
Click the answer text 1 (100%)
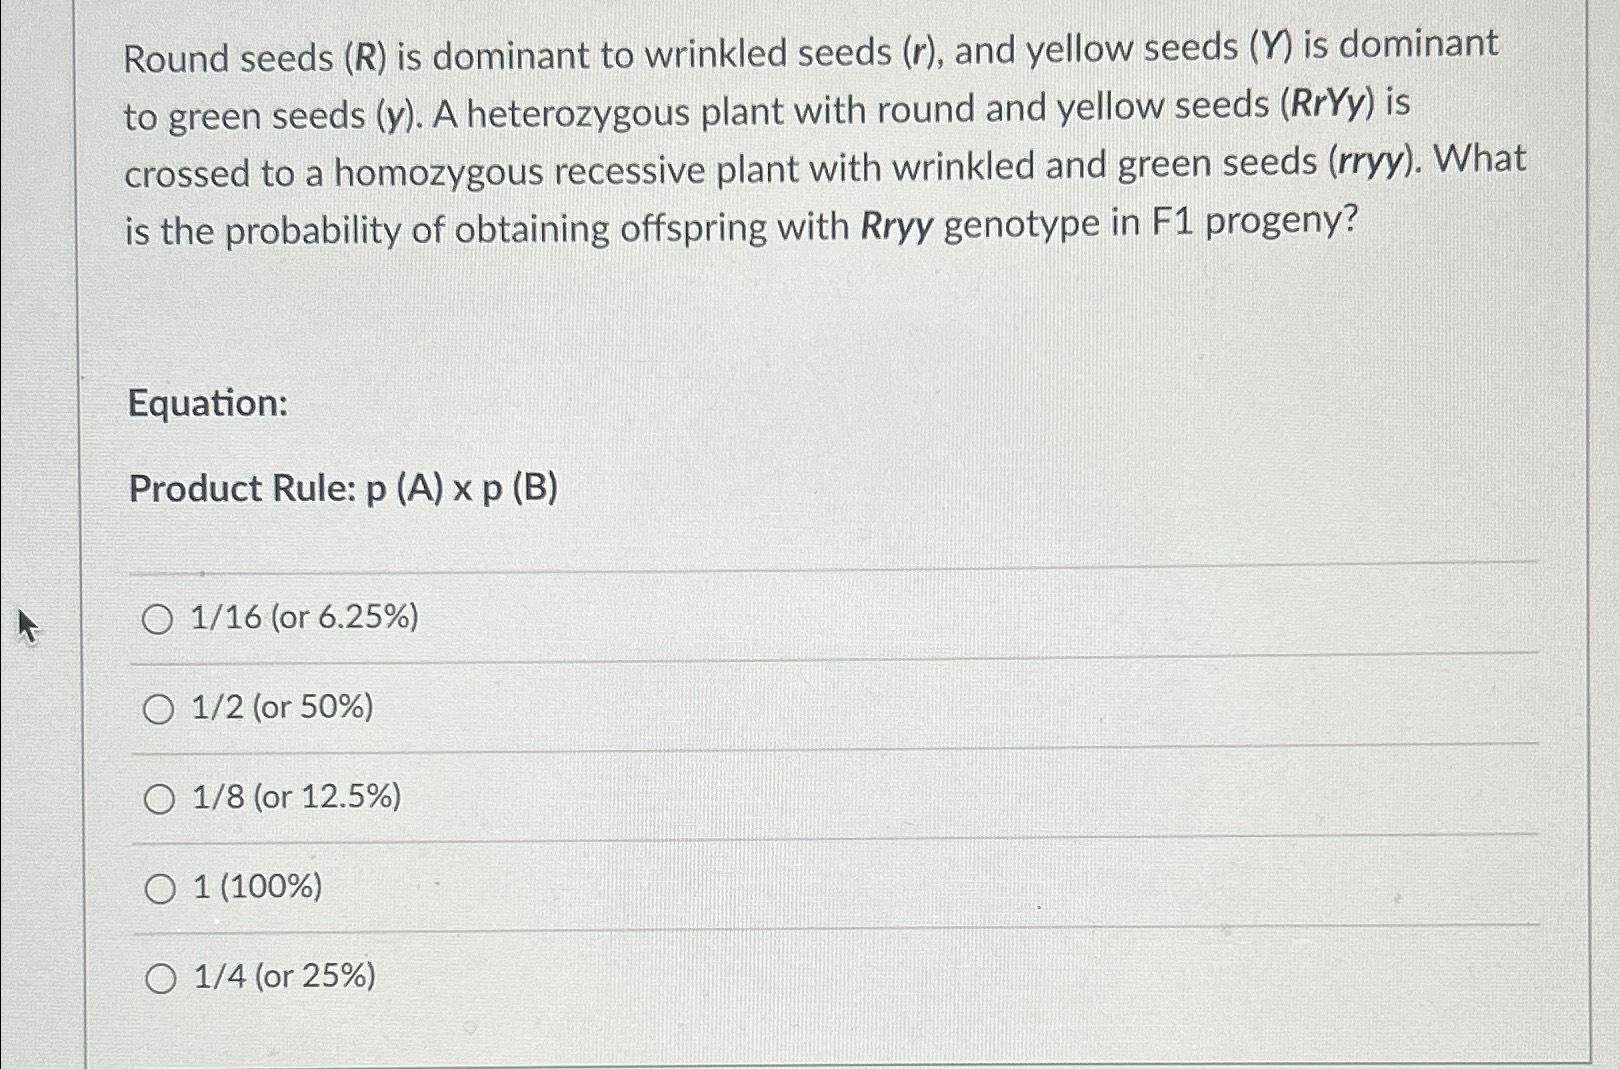tap(256, 886)
